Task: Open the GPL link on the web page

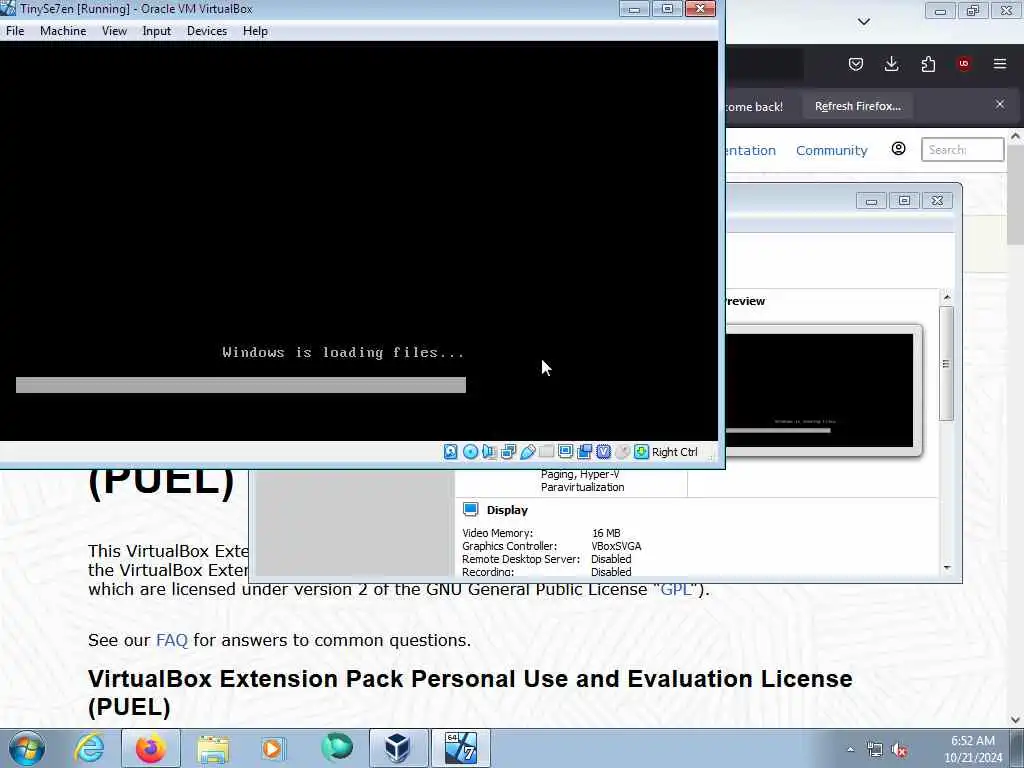Action: [676, 589]
